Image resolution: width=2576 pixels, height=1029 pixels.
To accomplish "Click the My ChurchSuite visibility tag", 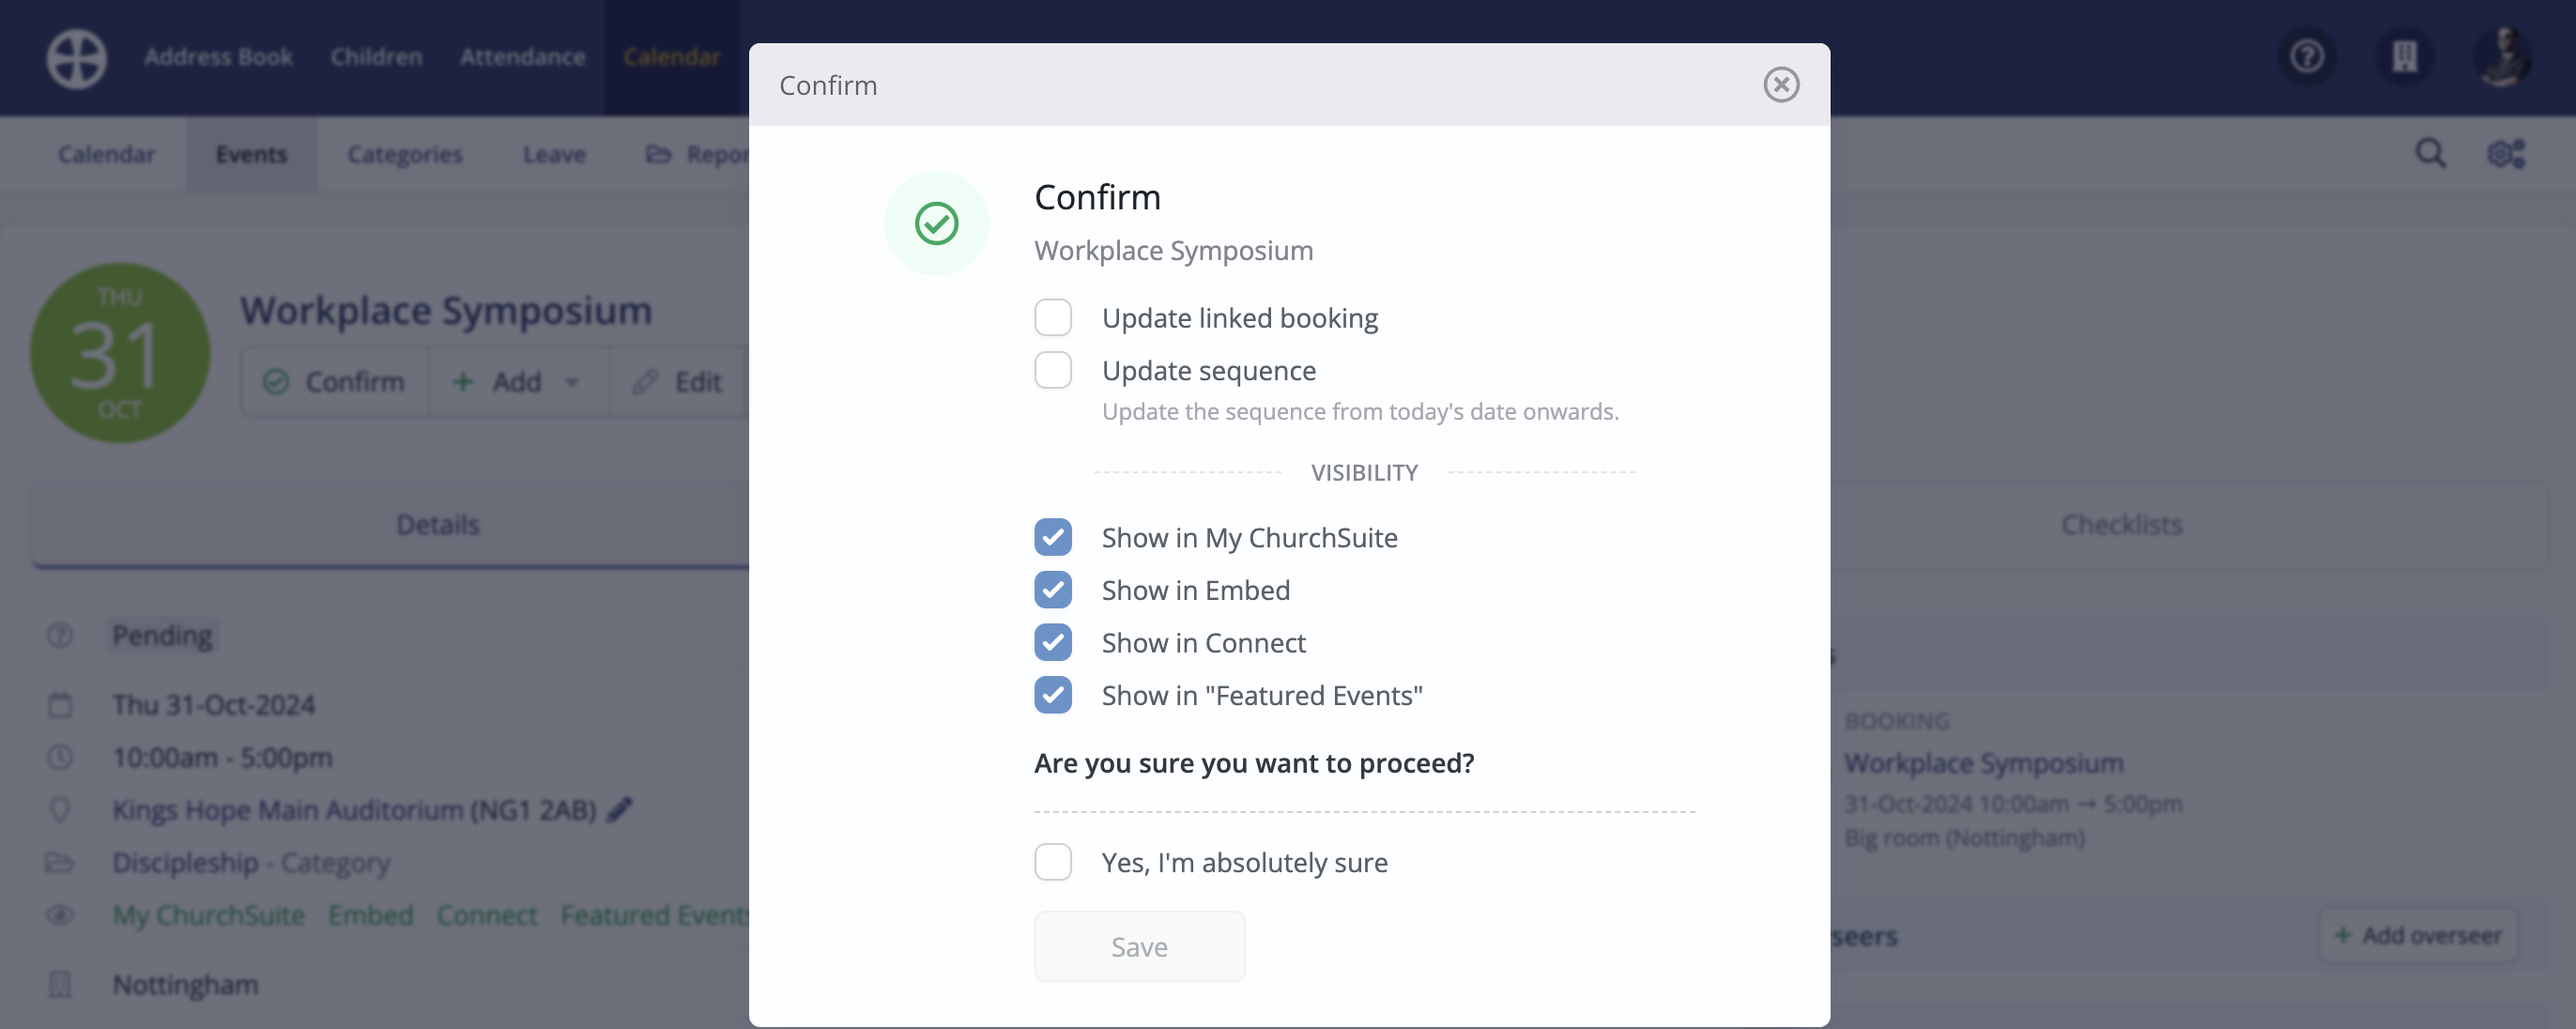I will click(208, 915).
